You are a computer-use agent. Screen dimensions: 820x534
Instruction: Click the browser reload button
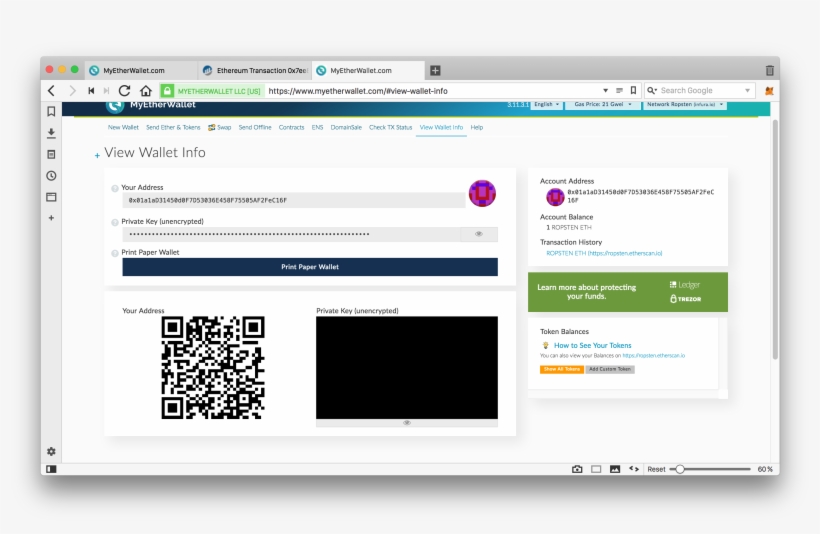125,90
